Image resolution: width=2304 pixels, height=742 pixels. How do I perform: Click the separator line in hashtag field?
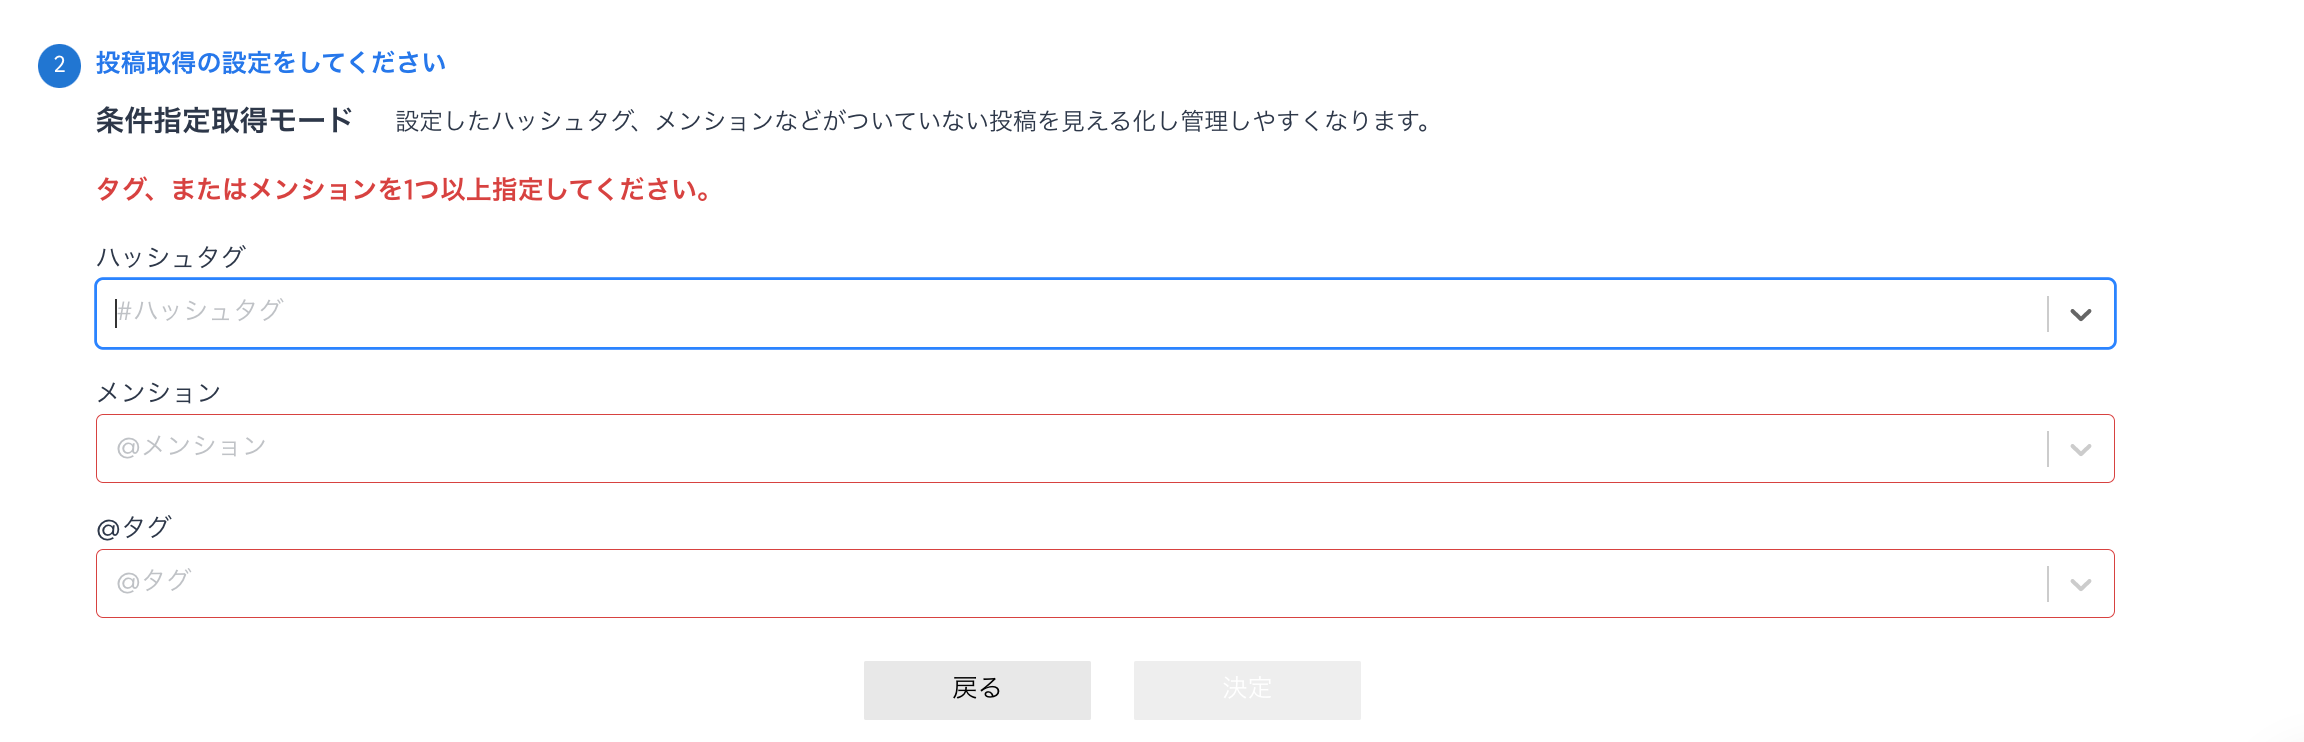pos(2048,314)
